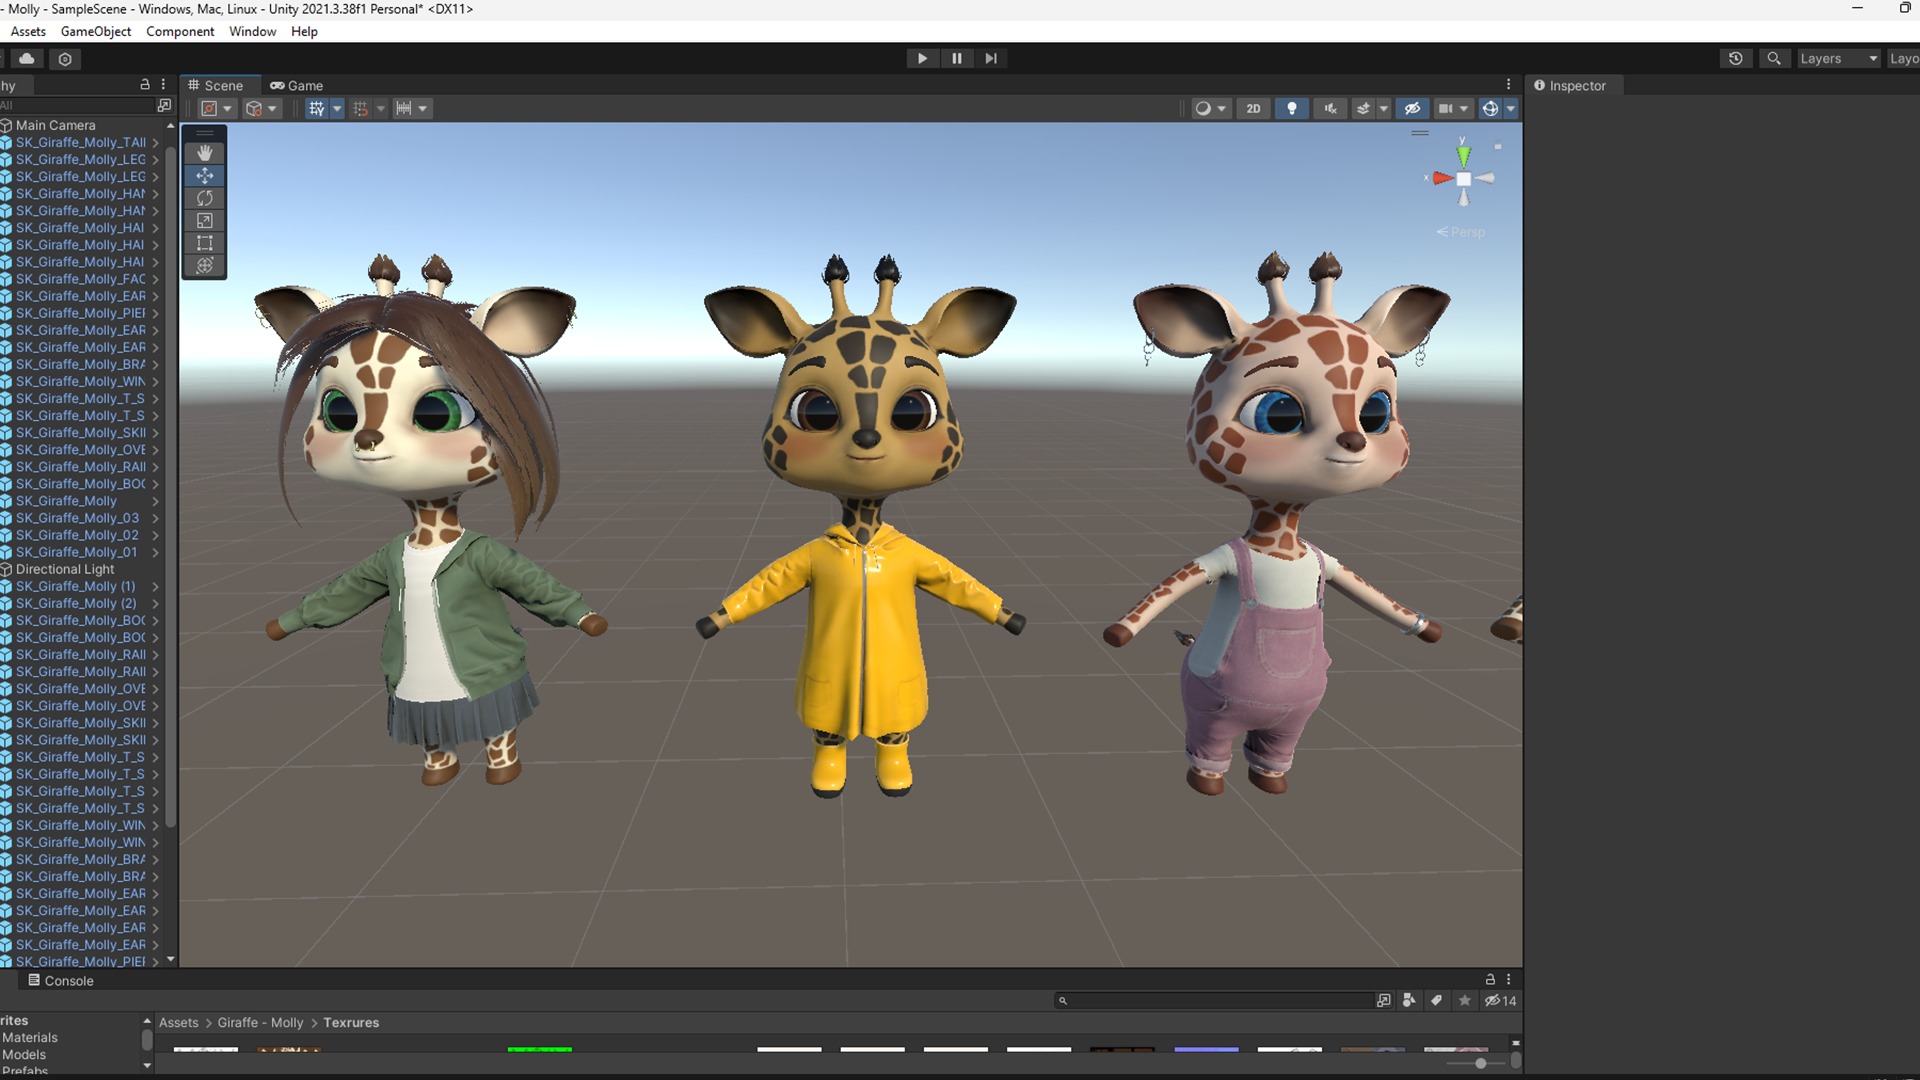Open the Assets menu

tap(28, 31)
